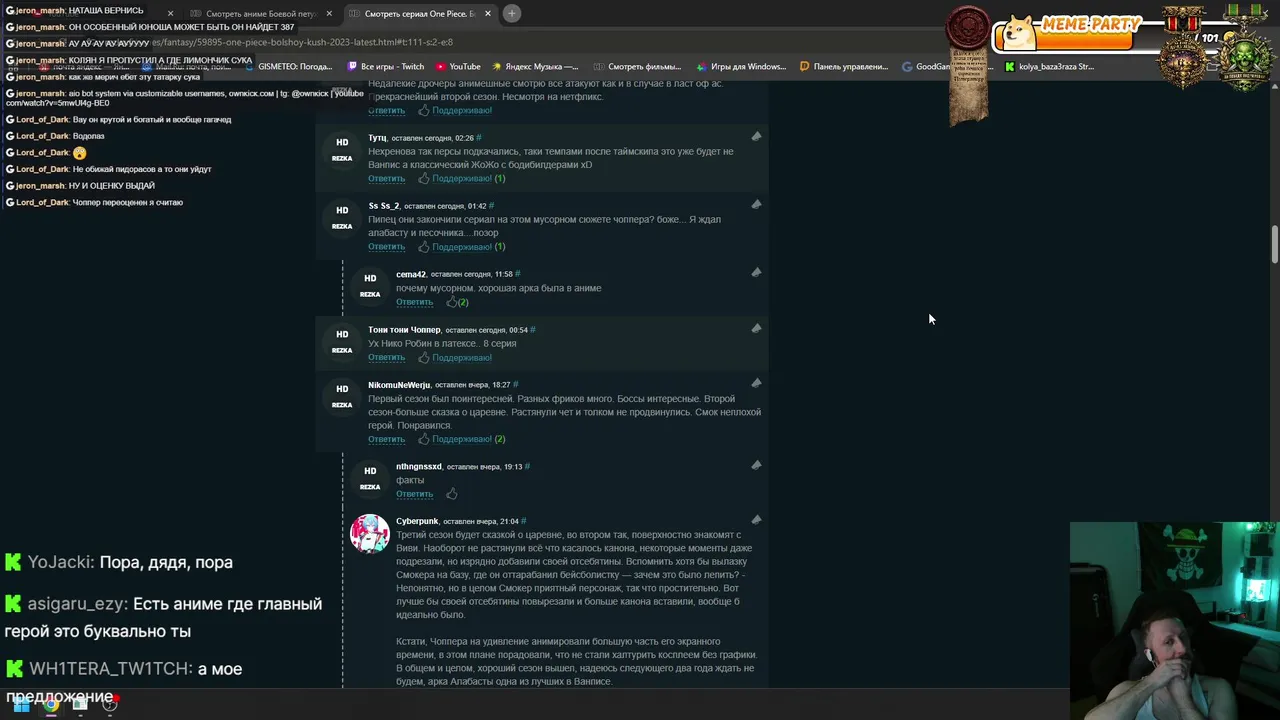Click the YouTube bookmark icon
The height and width of the screenshot is (720, 1280).
[441, 67]
